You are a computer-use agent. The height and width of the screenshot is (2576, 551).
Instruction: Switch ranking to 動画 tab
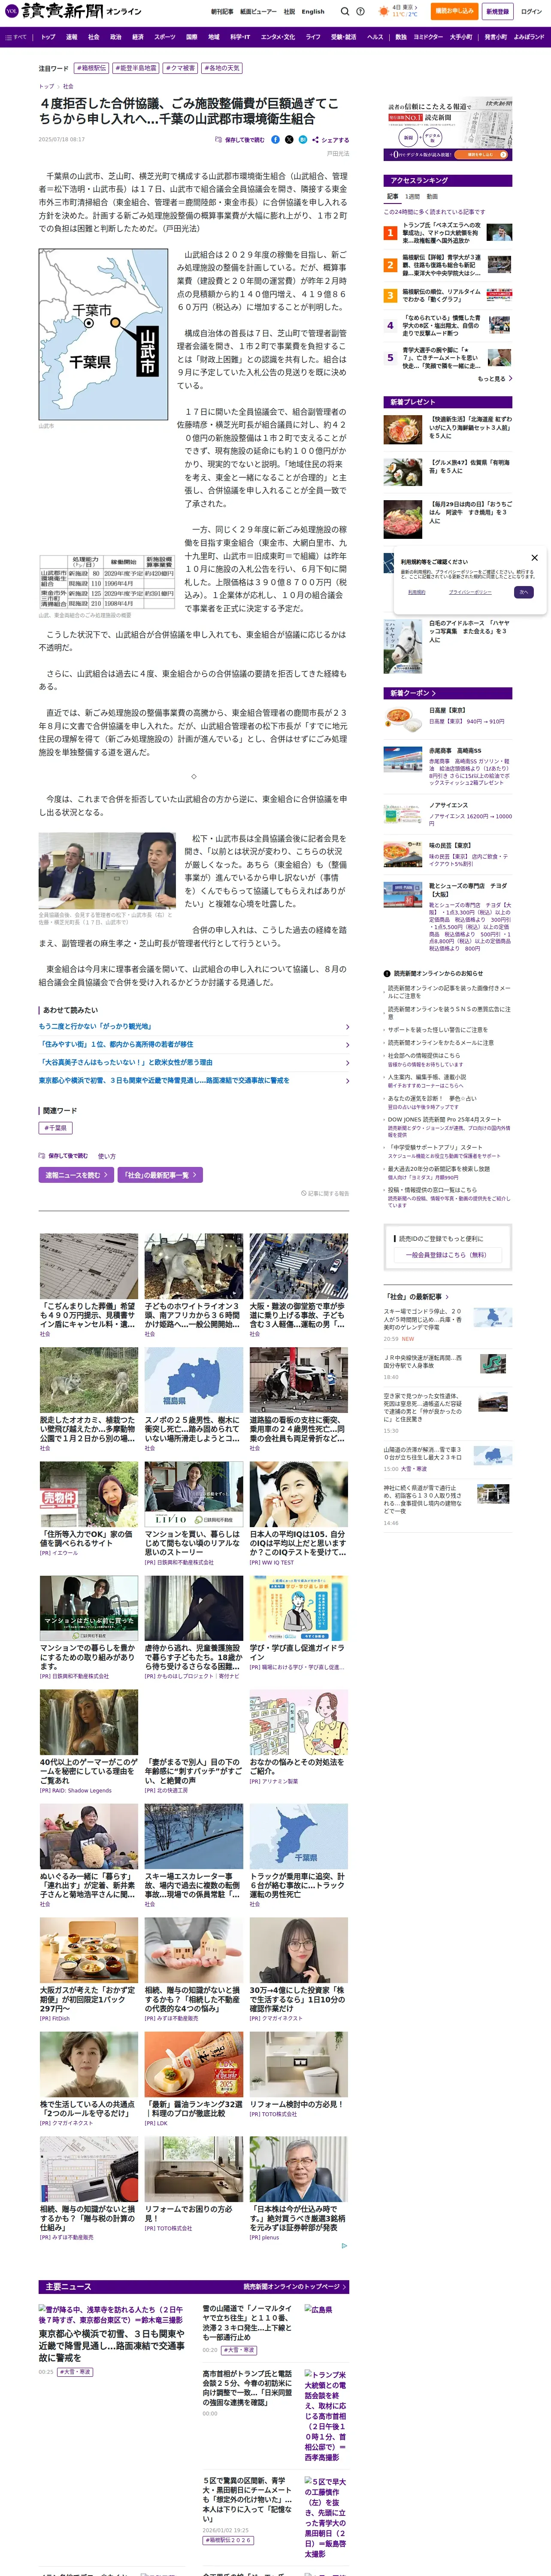click(432, 197)
